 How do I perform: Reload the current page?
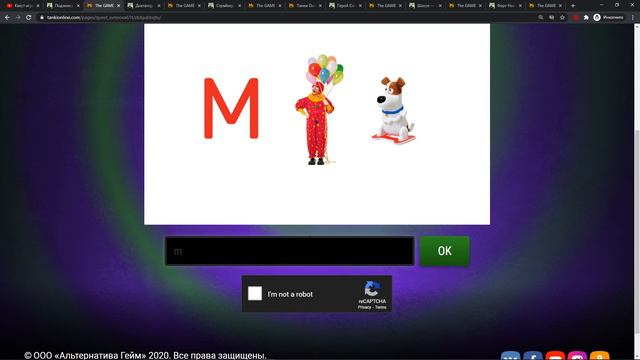tap(29, 18)
